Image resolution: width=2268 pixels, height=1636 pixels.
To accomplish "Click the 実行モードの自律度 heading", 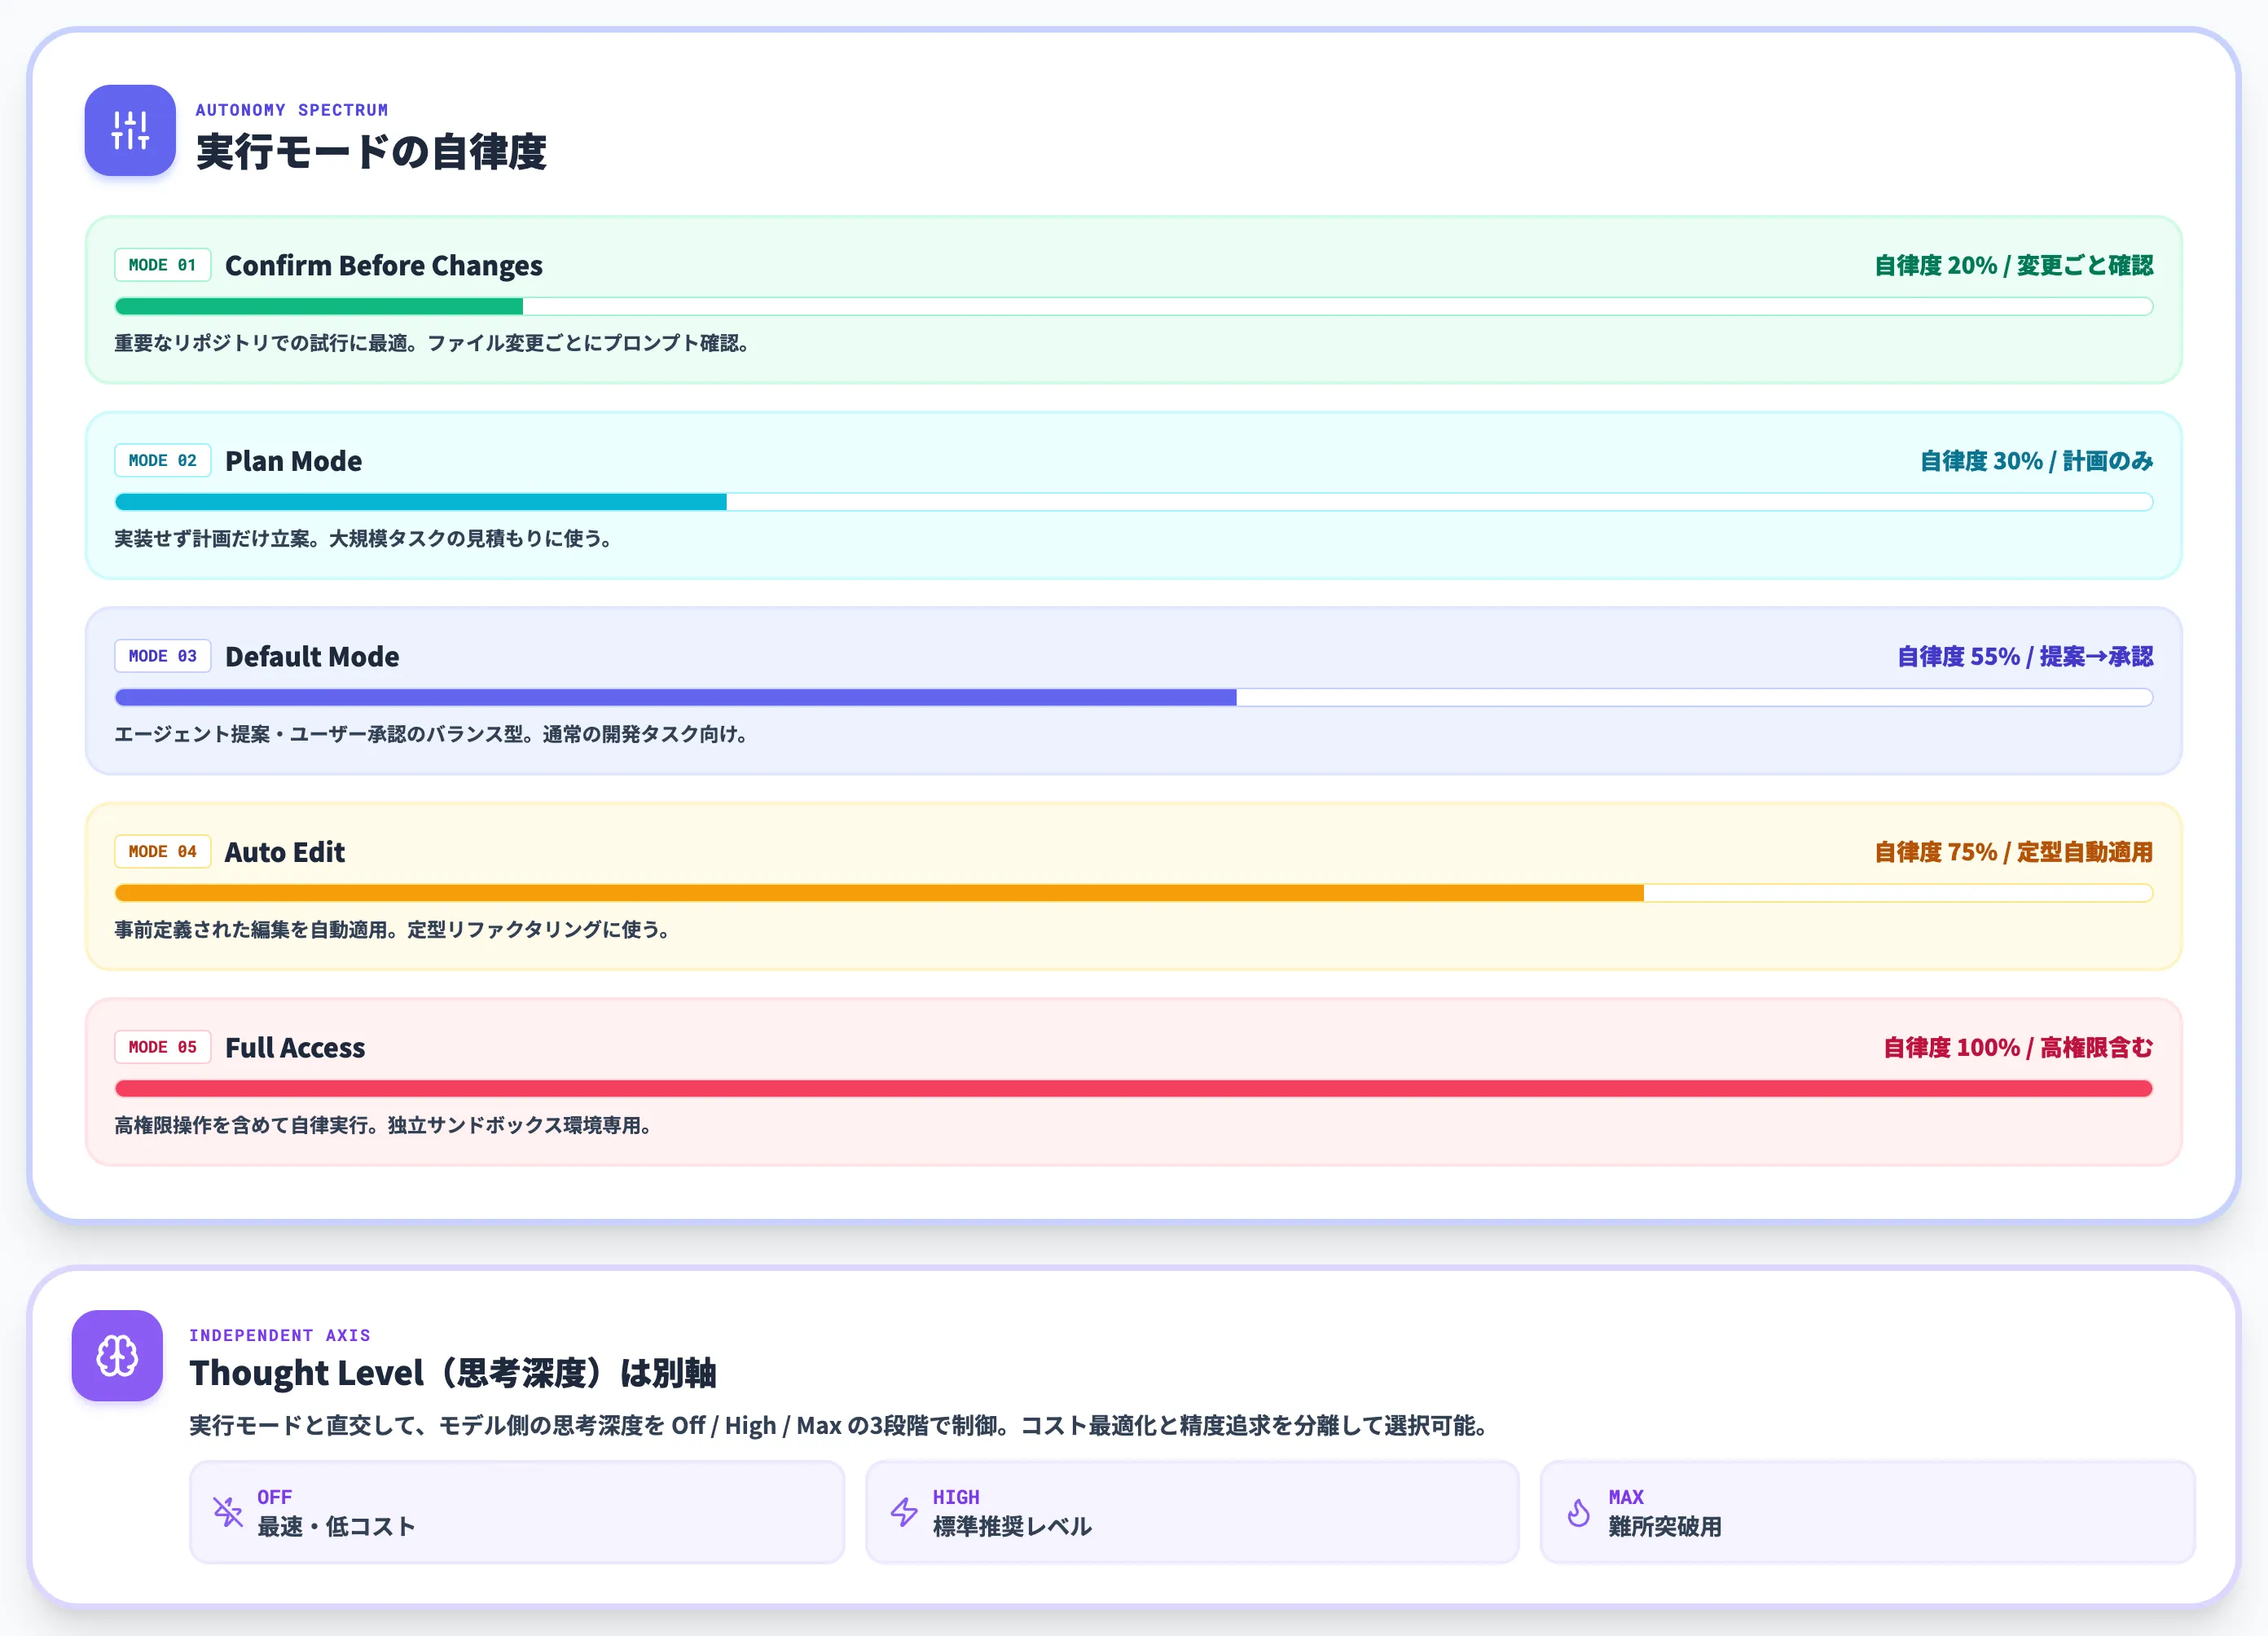I will [371, 152].
